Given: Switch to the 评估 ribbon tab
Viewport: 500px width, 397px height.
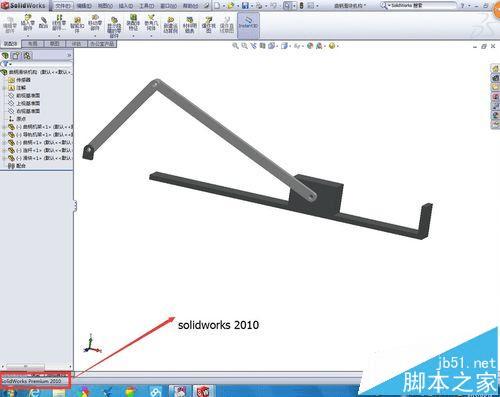Looking at the screenshot, I should (76, 44).
